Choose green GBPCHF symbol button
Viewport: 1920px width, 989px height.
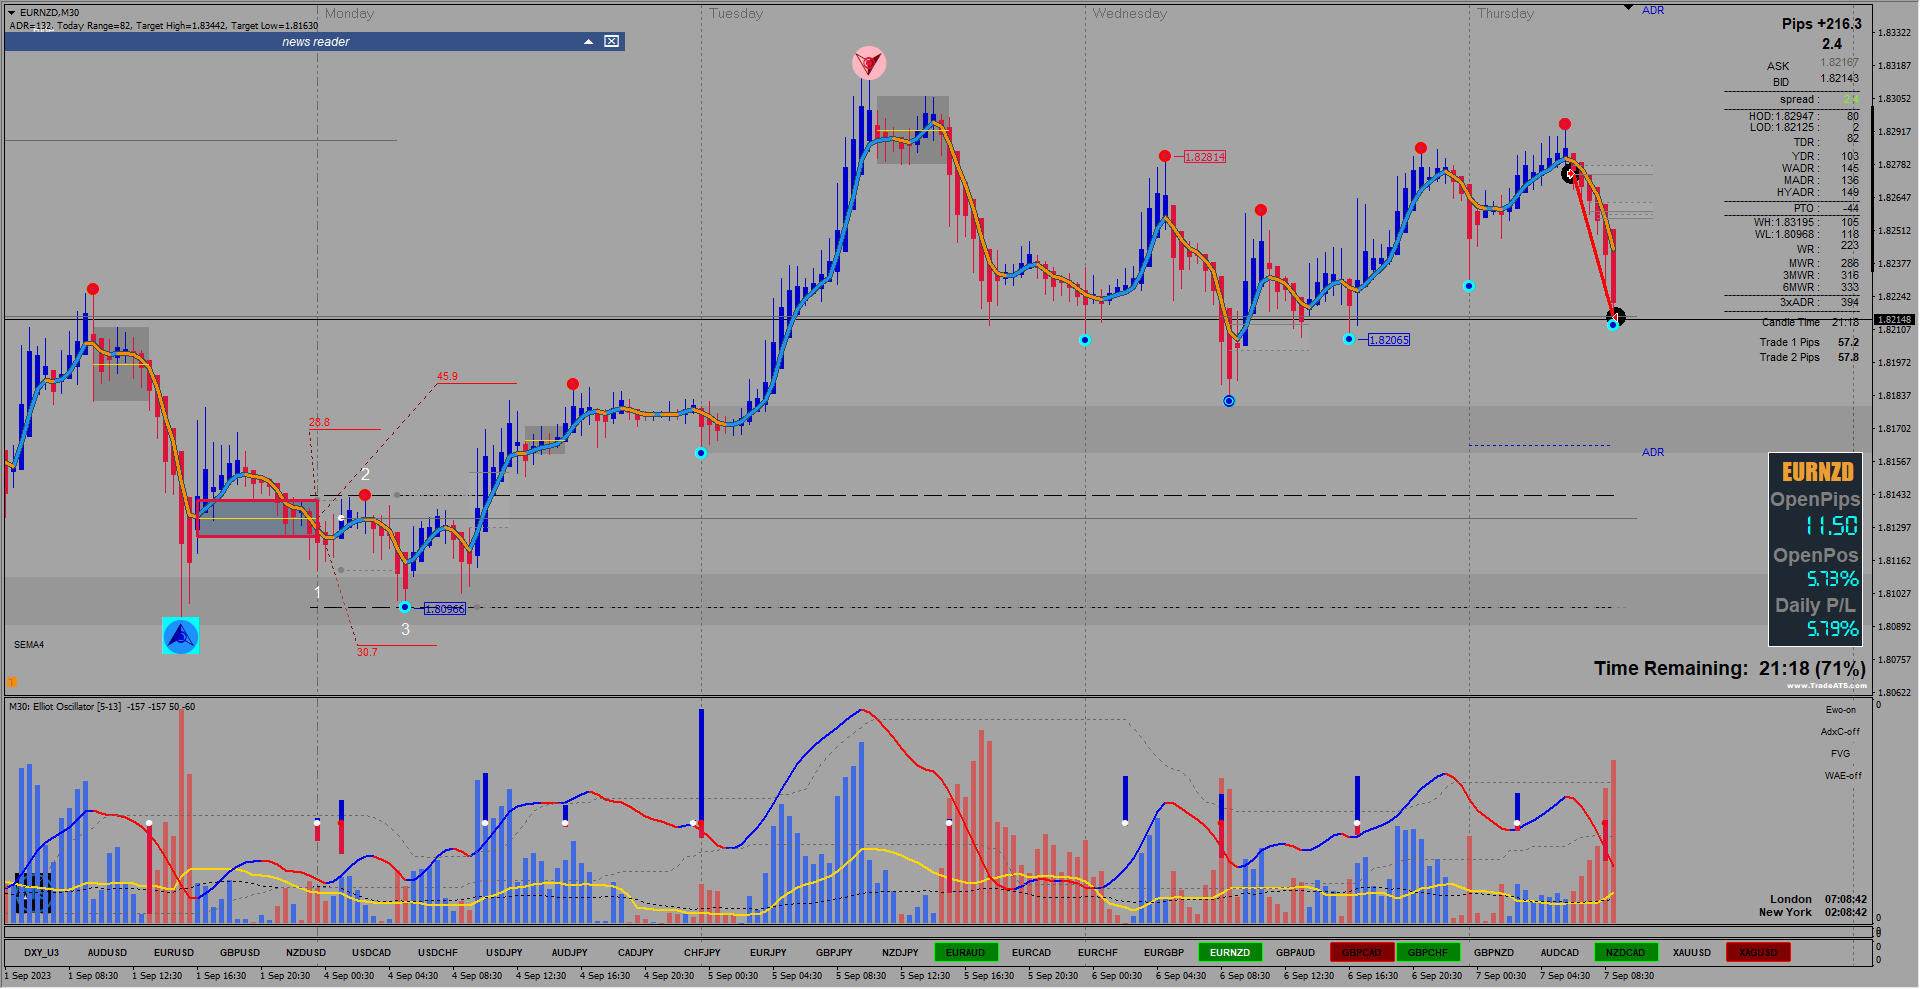1427,953
